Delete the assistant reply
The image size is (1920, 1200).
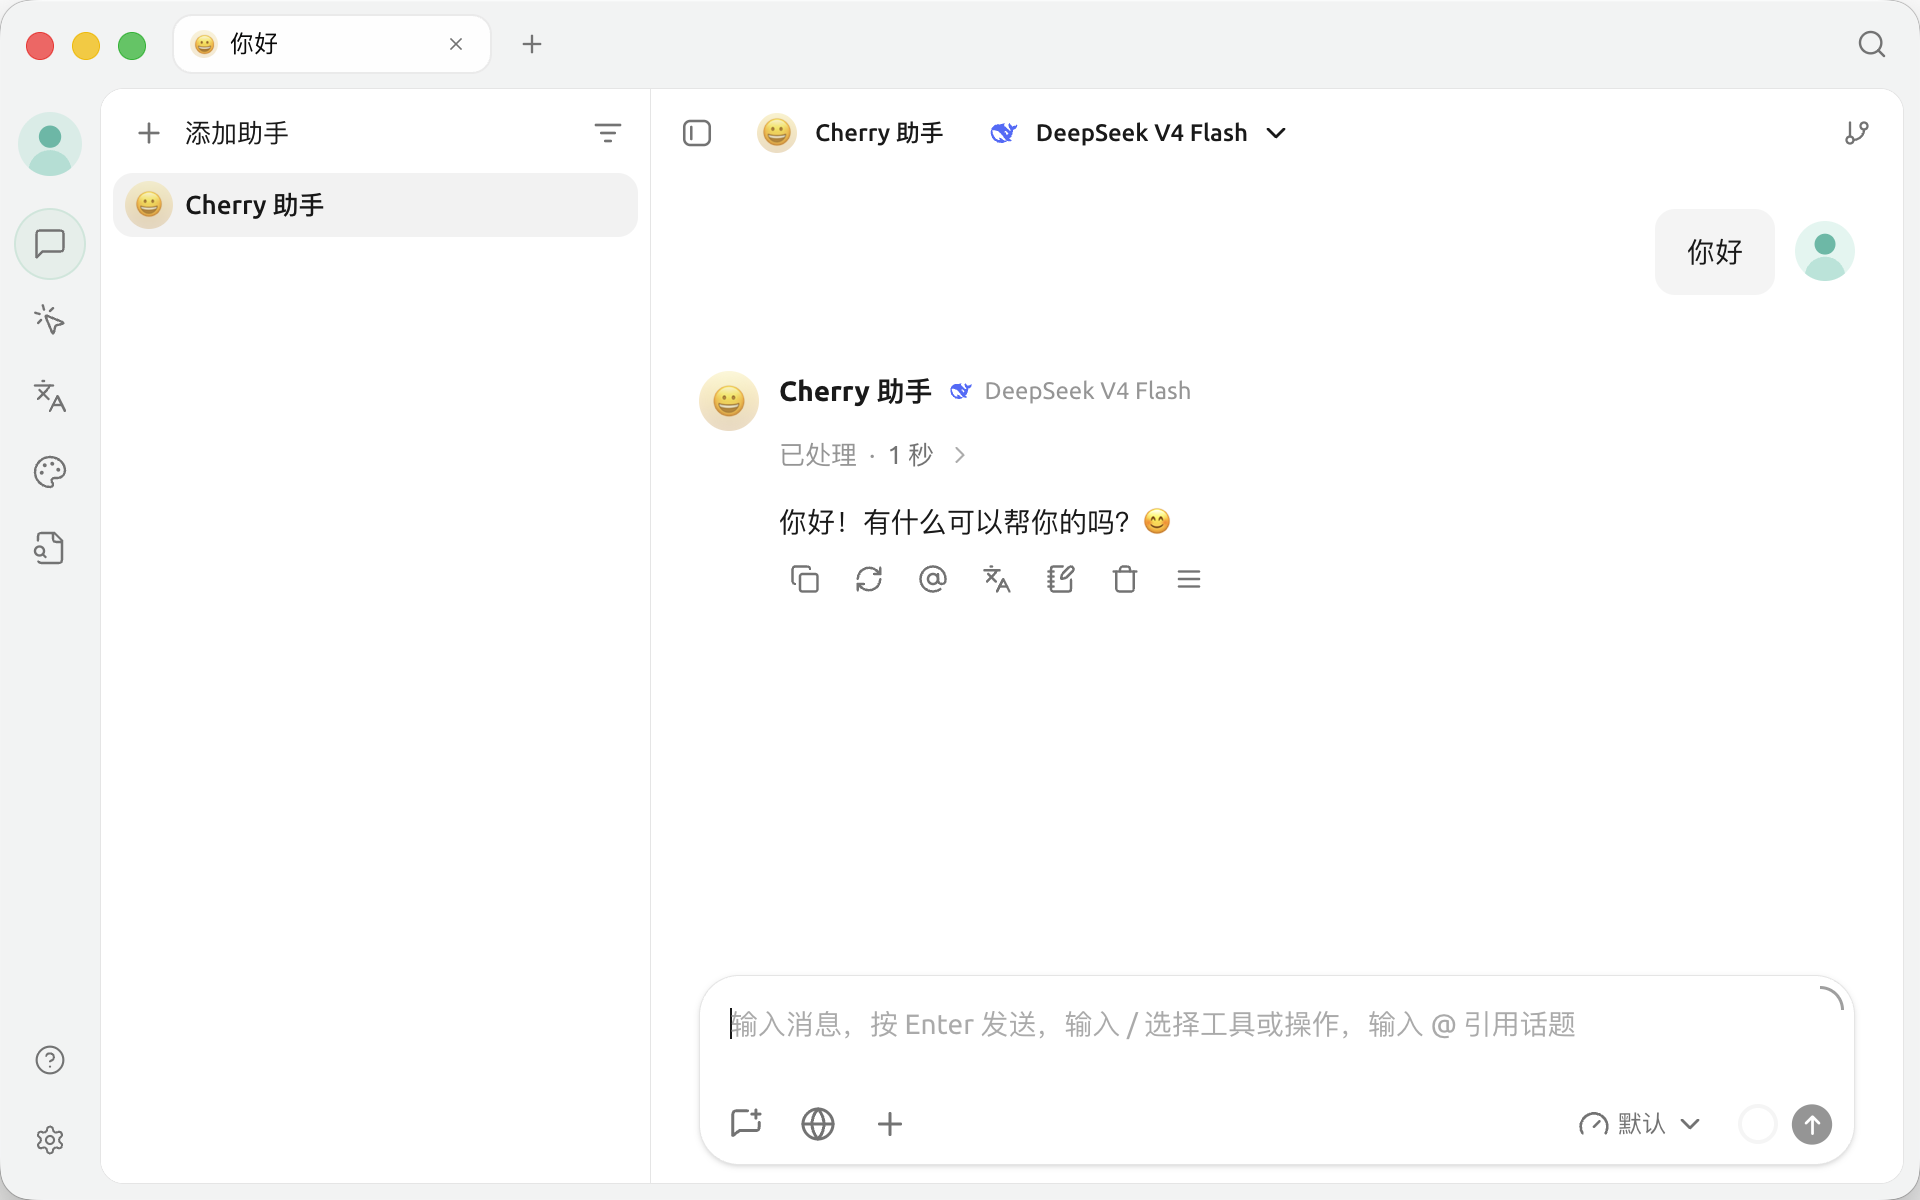tap(1125, 579)
